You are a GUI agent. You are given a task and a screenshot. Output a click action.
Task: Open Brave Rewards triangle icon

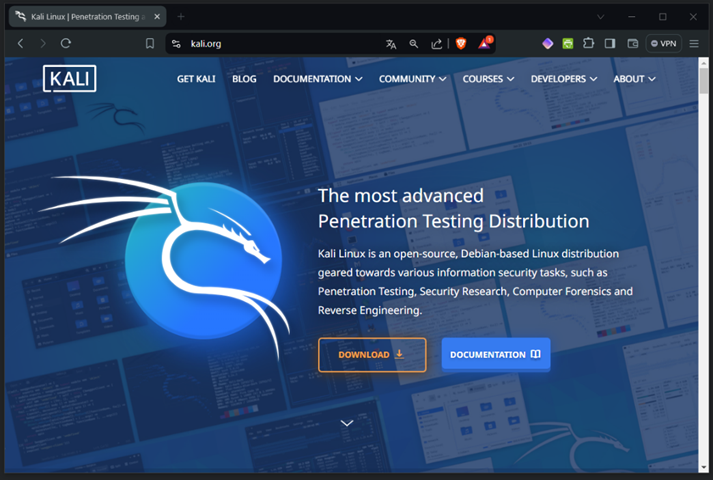pos(484,44)
